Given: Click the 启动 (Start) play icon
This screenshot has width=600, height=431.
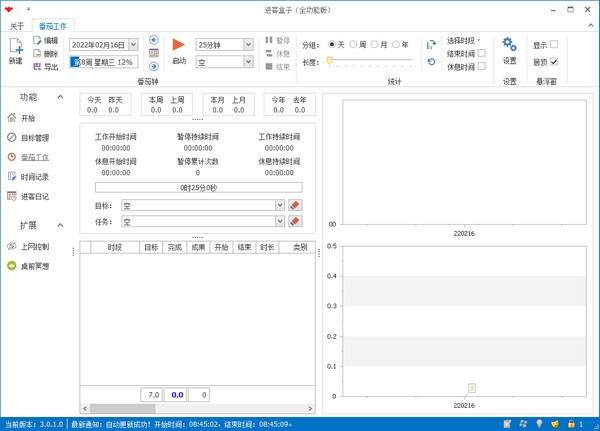Looking at the screenshot, I should 179,45.
